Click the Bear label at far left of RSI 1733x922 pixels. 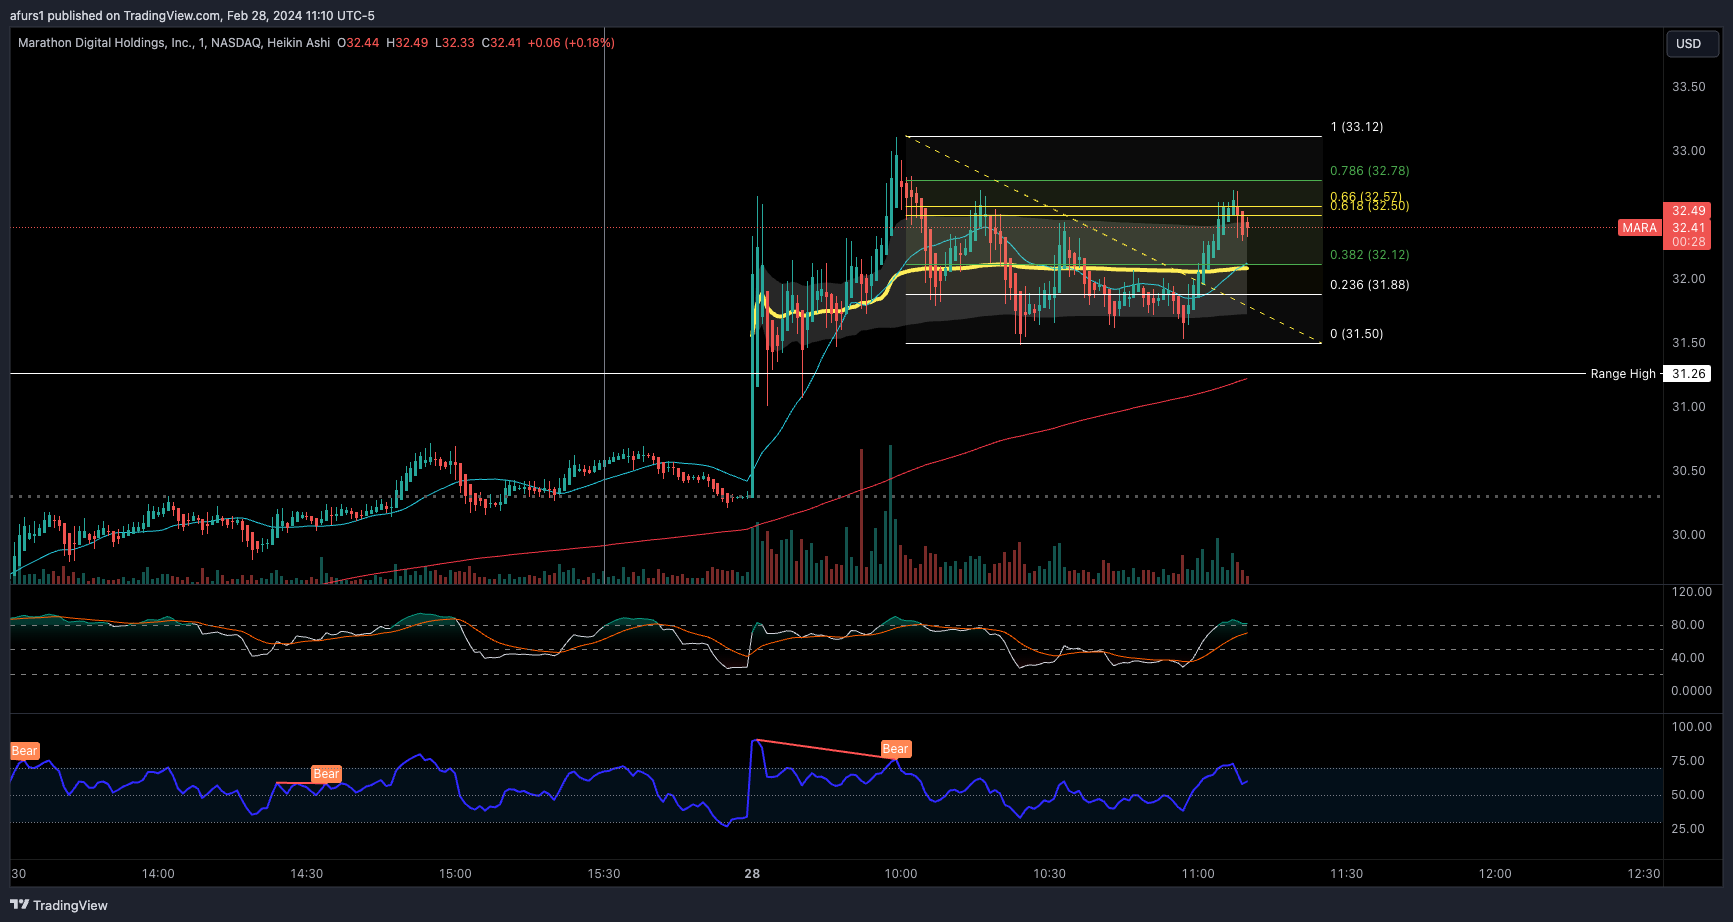[x=24, y=751]
